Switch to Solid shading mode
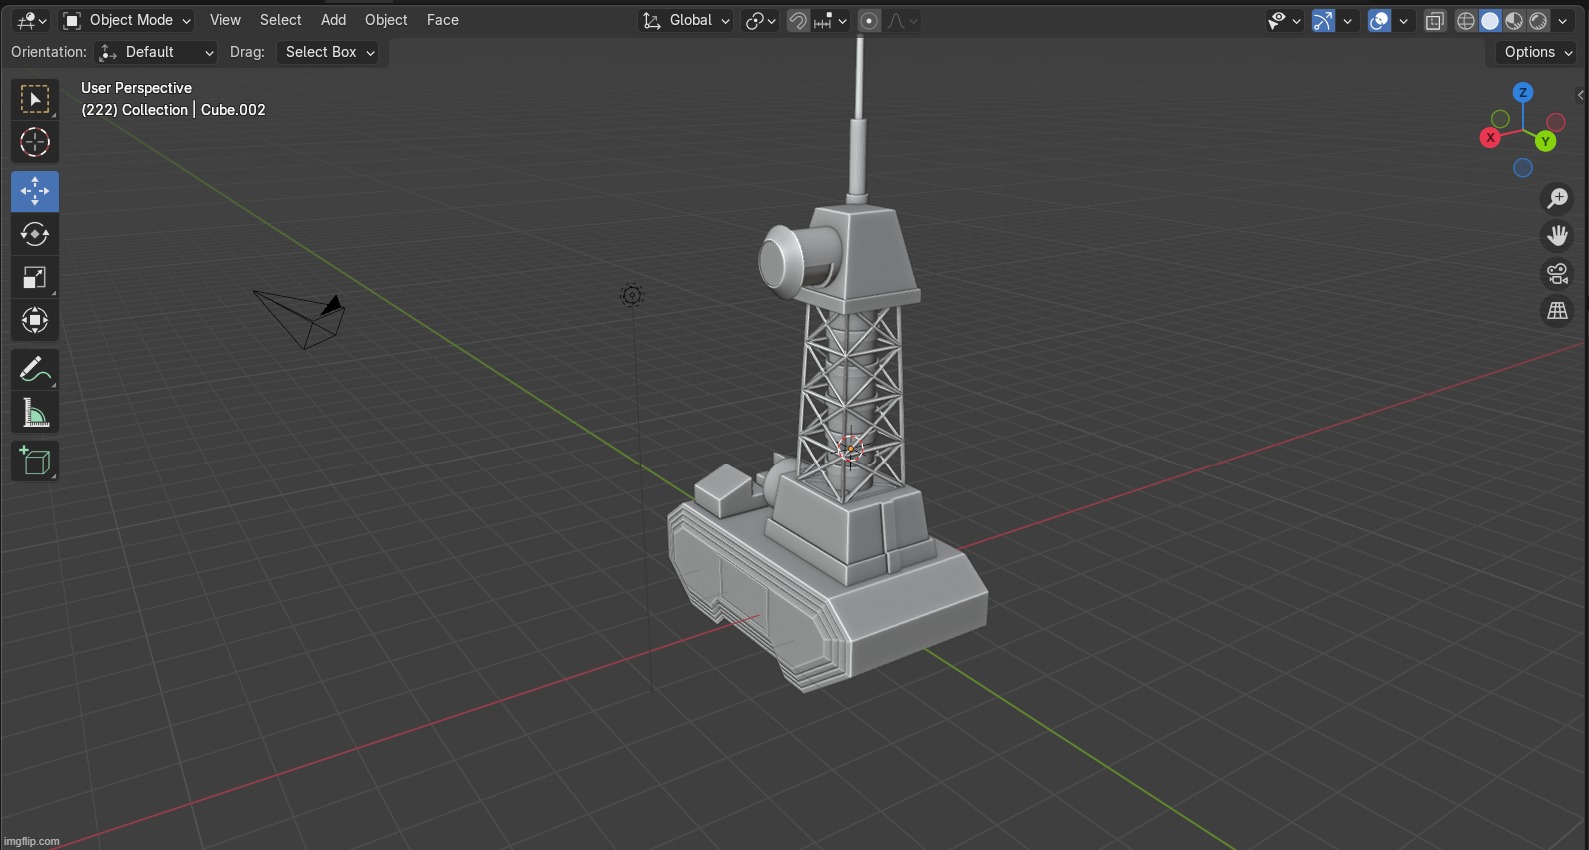1589x850 pixels. 1490,20
